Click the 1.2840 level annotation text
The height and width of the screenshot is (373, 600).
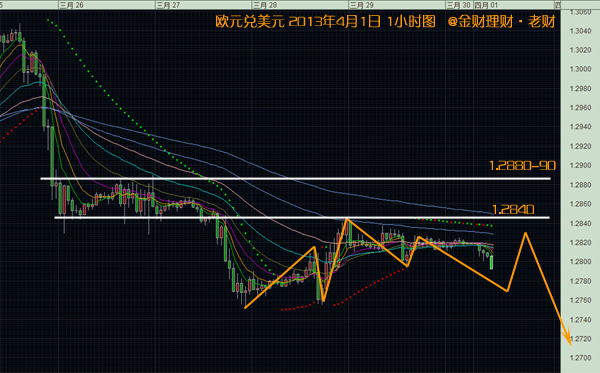pyautogui.click(x=513, y=210)
